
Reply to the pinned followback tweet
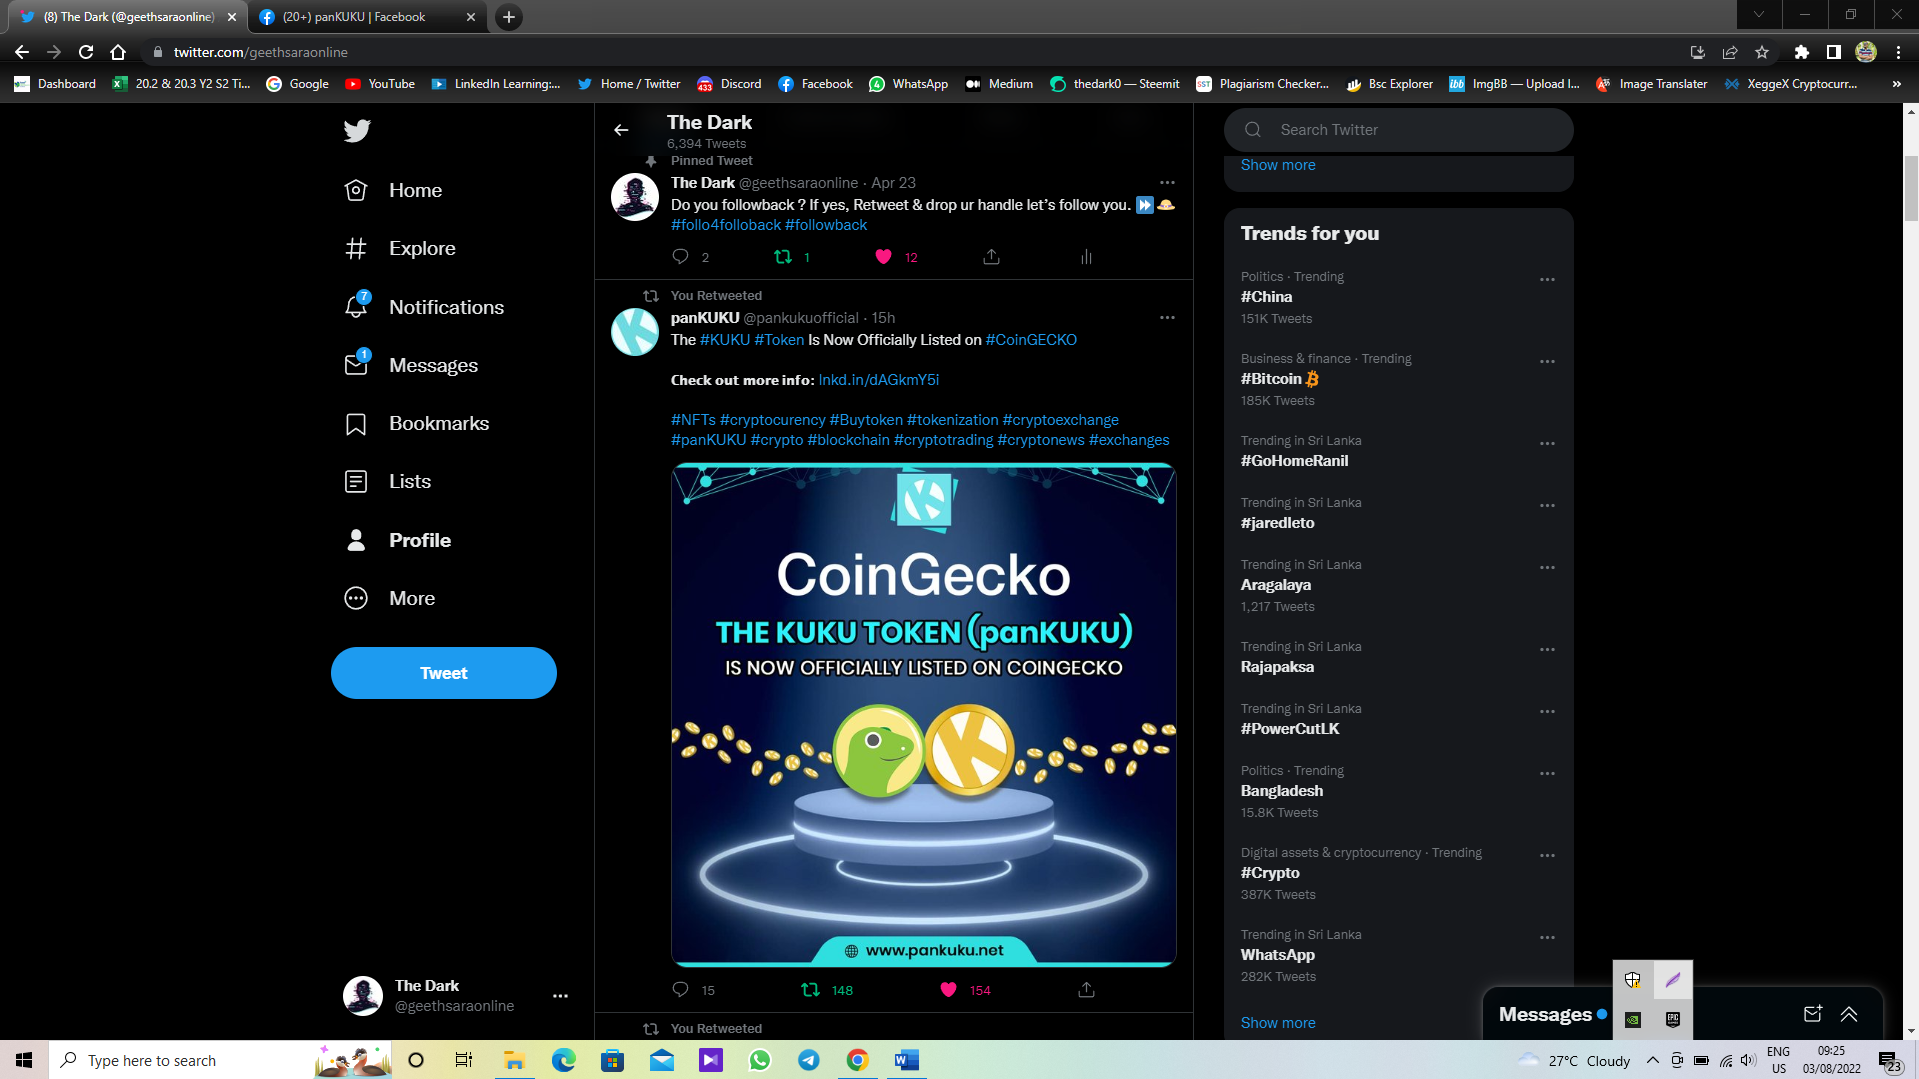click(x=681, y=257)
